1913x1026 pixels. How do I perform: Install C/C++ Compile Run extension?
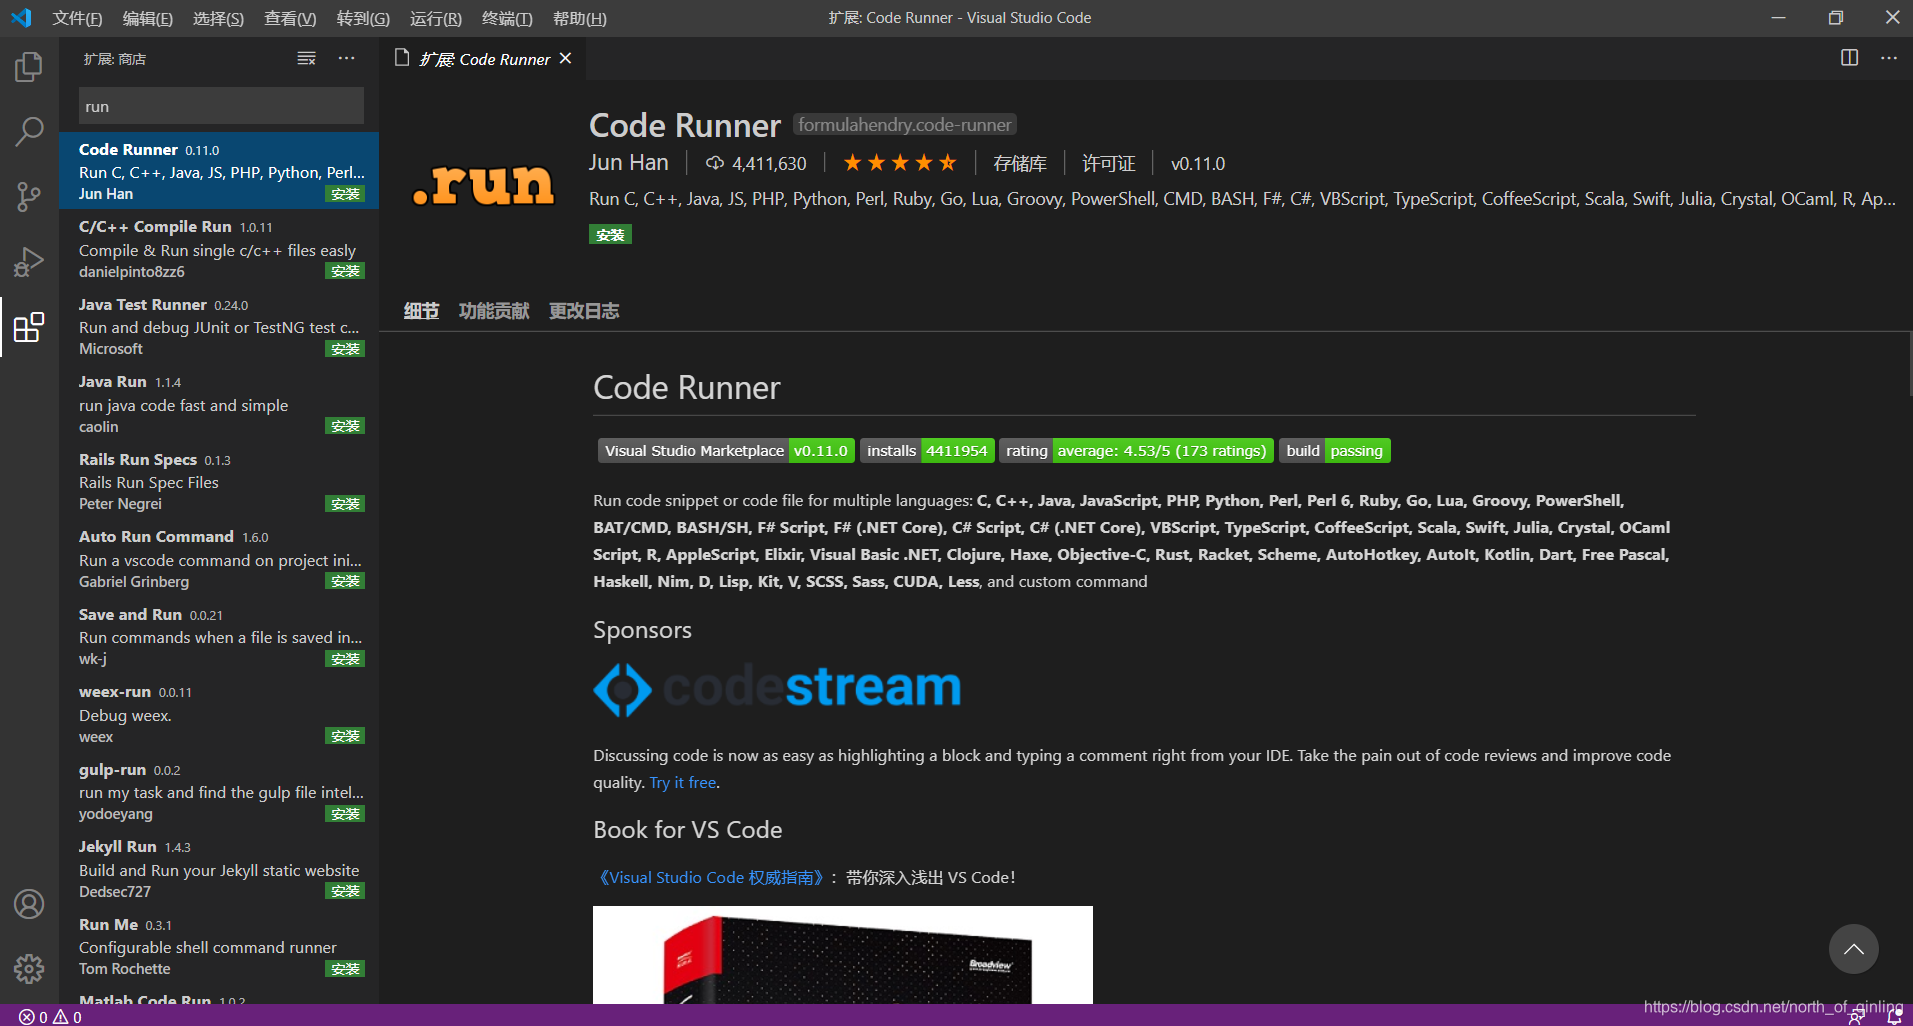[345, 271]
